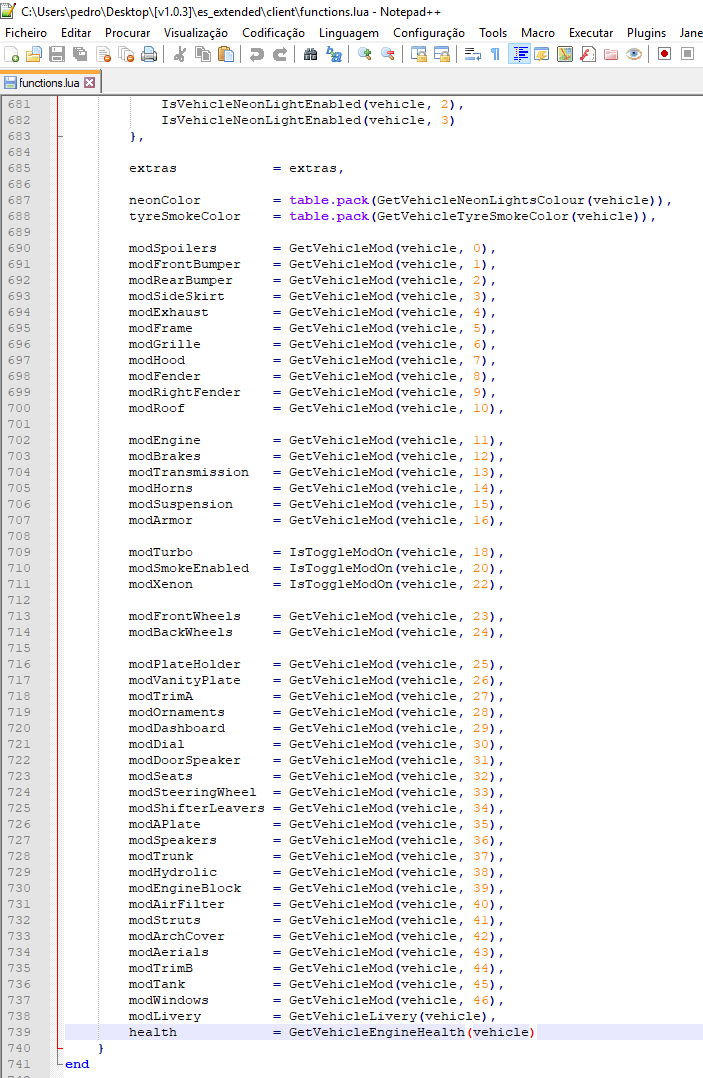Click the Save file floppy icon

pos(57,54)
